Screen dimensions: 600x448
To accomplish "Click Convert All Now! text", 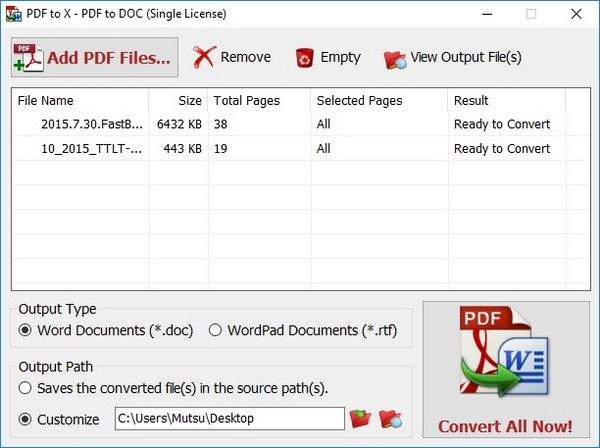I will (x=505, y=426).
